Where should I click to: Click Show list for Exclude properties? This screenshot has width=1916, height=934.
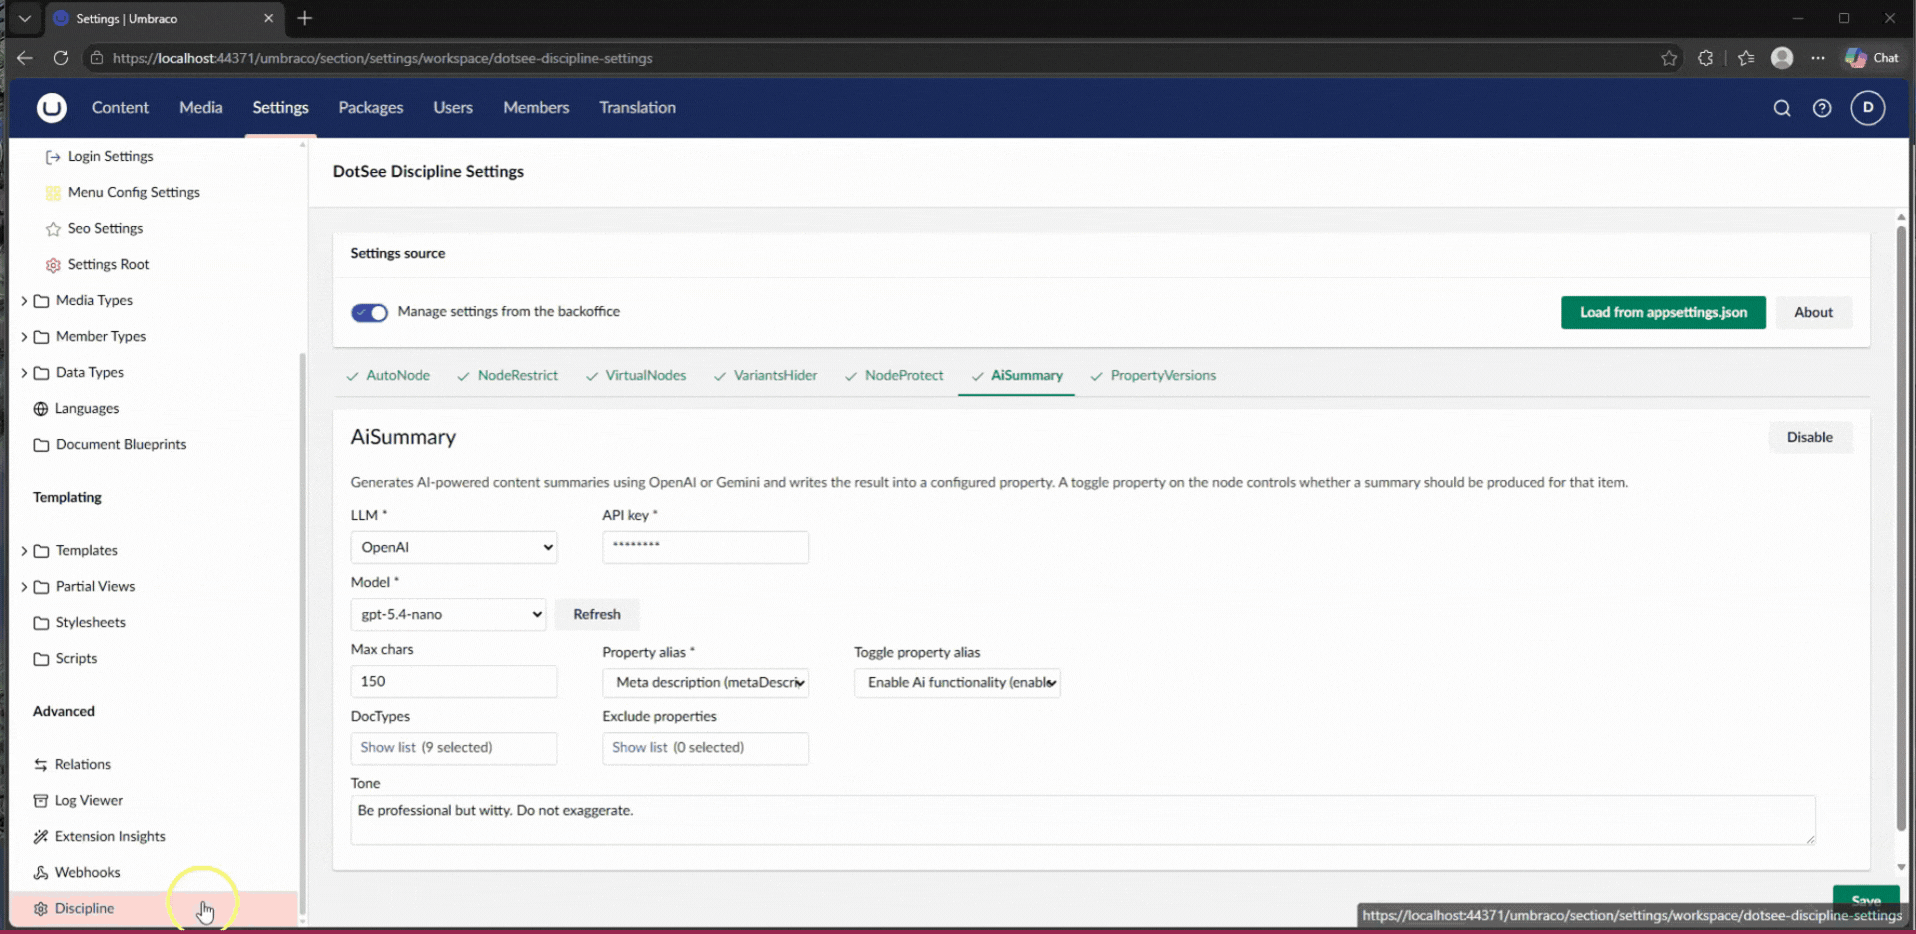705,748
